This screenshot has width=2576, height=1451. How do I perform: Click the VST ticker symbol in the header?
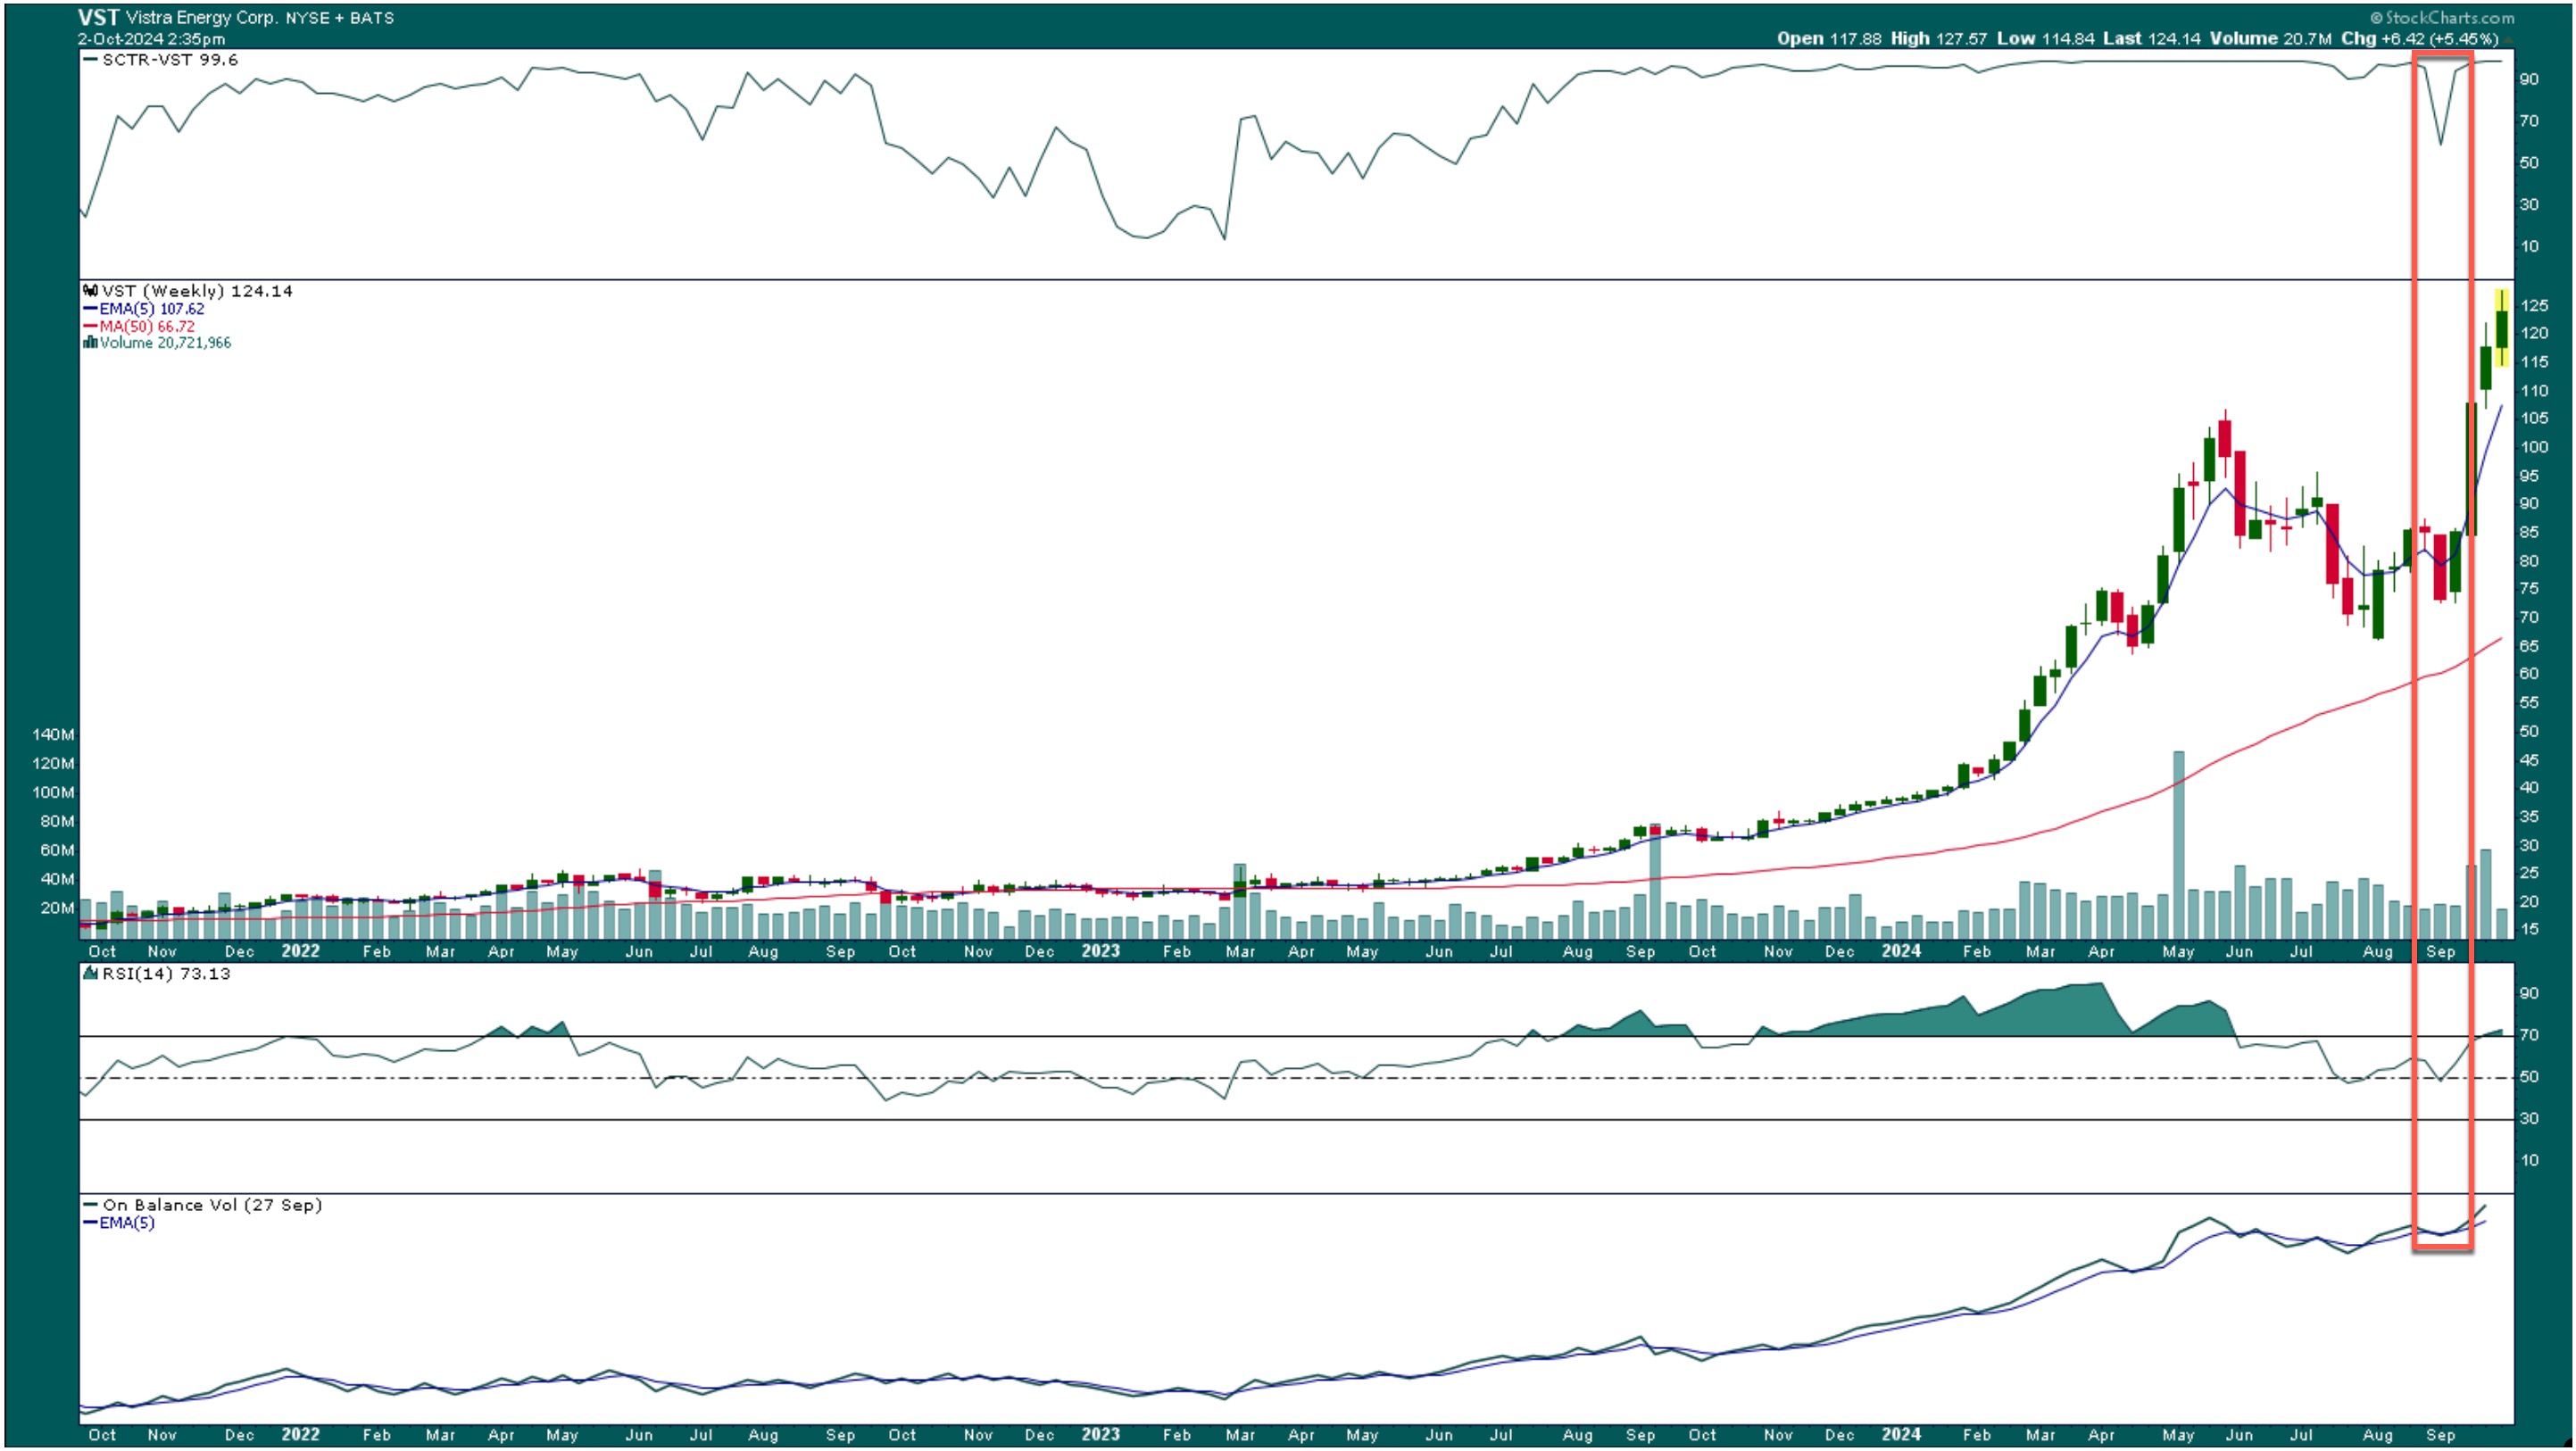[x=99, y=17]
